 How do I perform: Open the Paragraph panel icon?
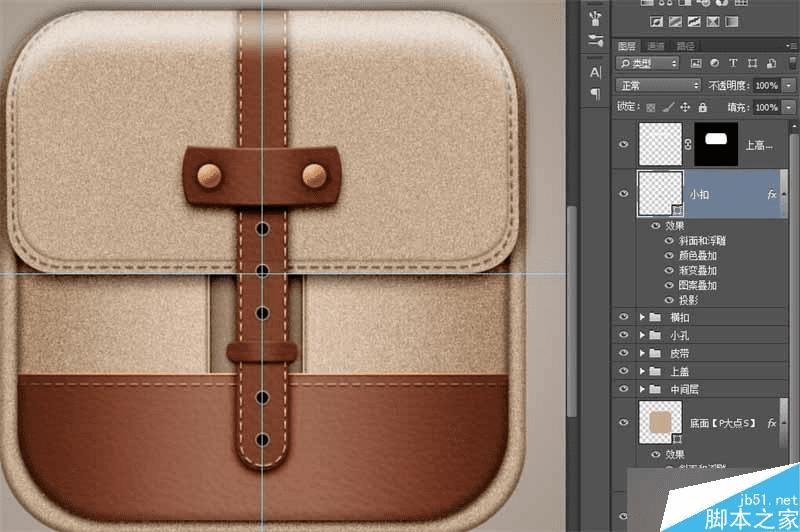[x=595, y=93]
